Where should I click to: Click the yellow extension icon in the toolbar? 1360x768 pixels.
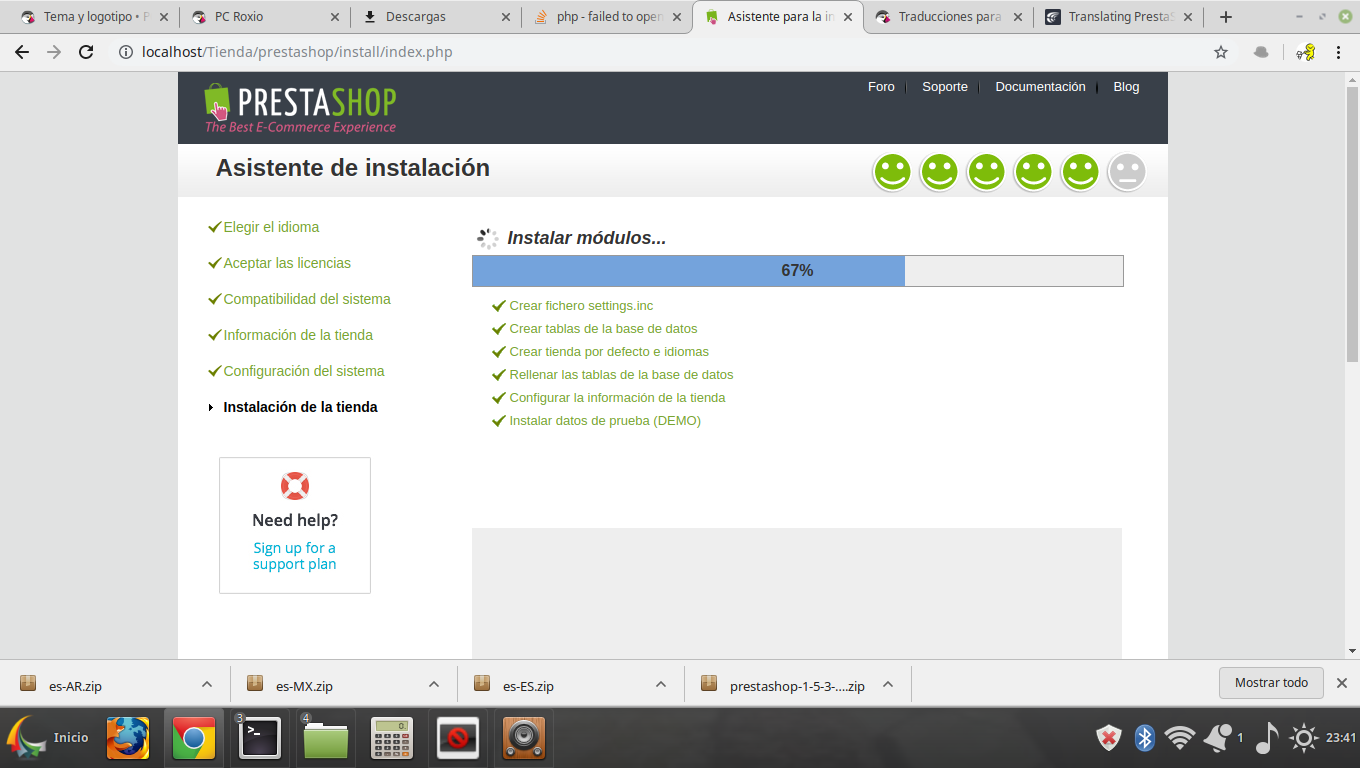(x=1305, y=52)
